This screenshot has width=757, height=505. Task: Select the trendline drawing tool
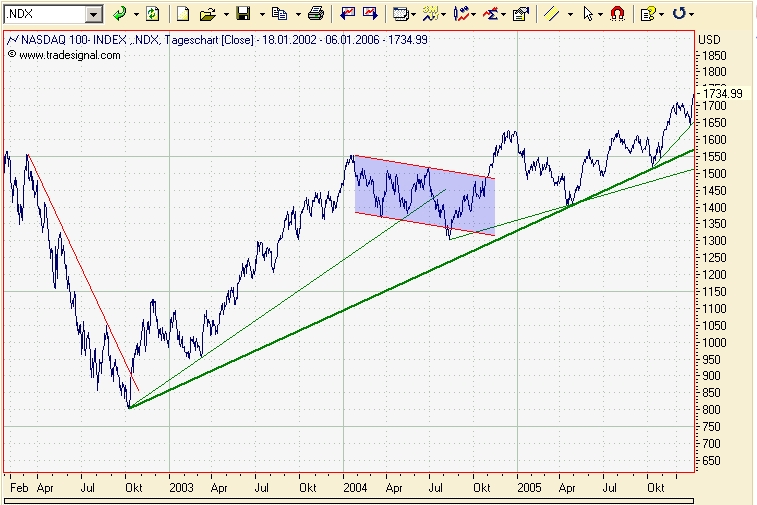[x=552, y=14]
